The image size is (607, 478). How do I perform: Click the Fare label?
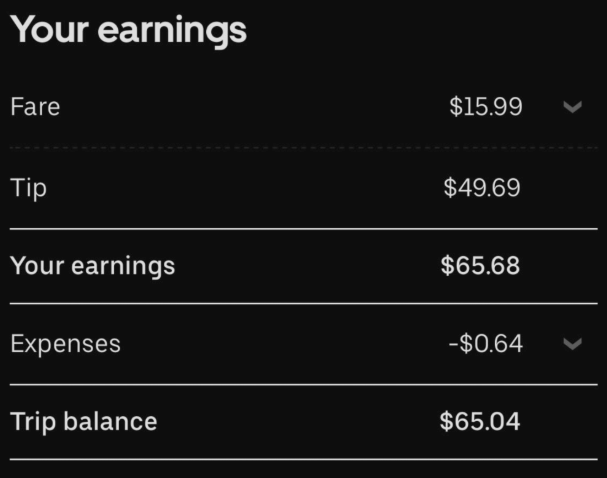(x=35, y=107)
